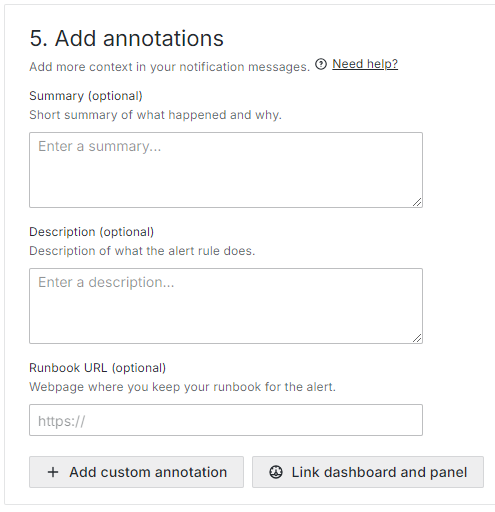This screenshot has height=512, width=495.
Task: Click Link dashboard and panel button
Action: (368, 472)
